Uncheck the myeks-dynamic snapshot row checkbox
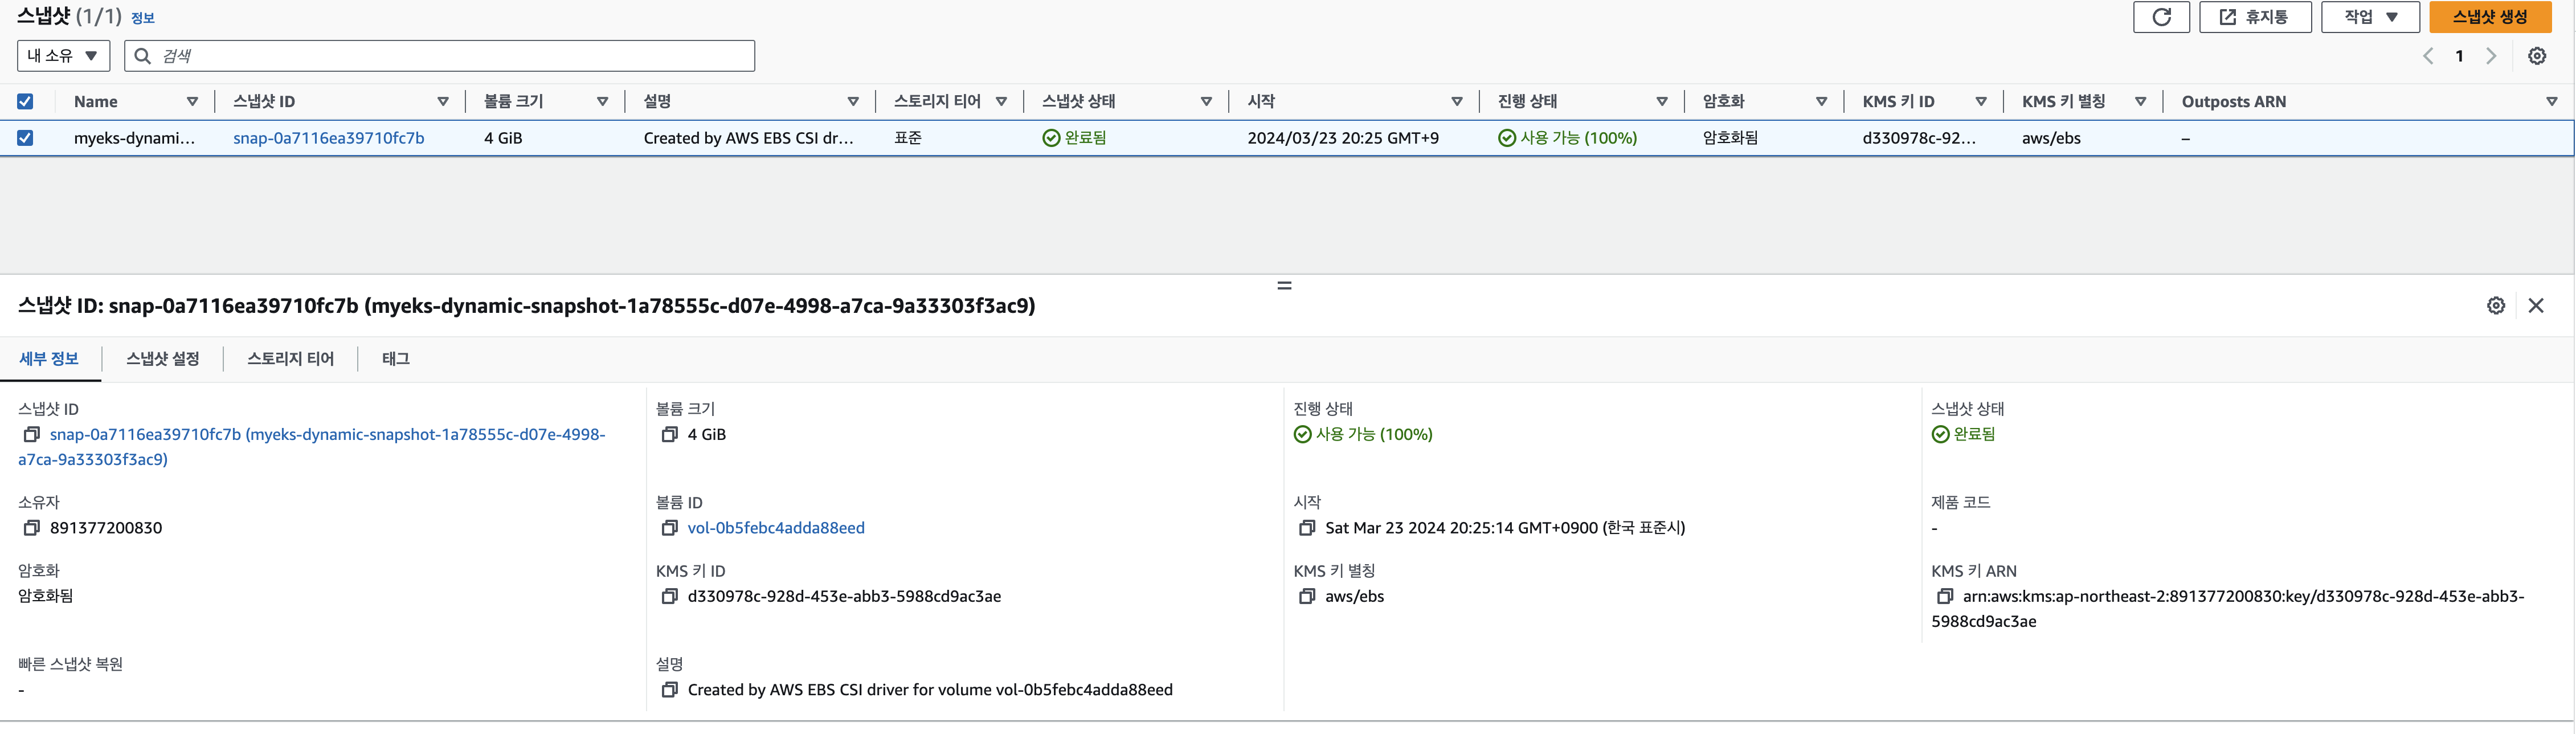 pyautogui.click(x=25, y=138)
